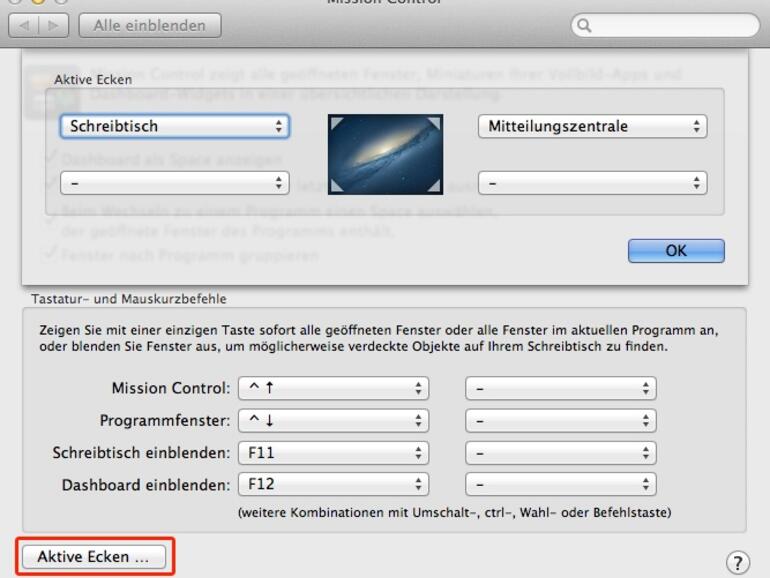Confirm hot corners with OK
The image size is (770, 578).
click(676, 251)
